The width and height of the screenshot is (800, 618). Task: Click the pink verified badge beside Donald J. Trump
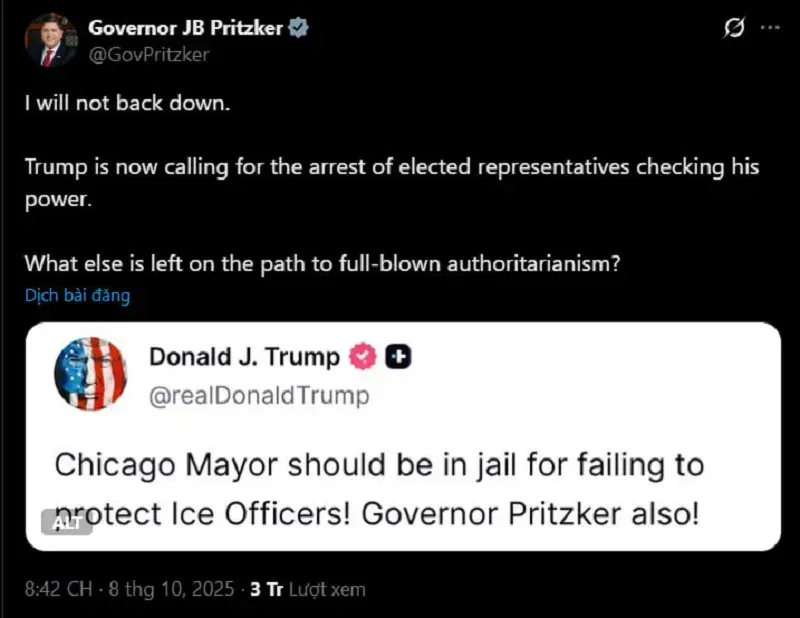(x=363, y=356)
